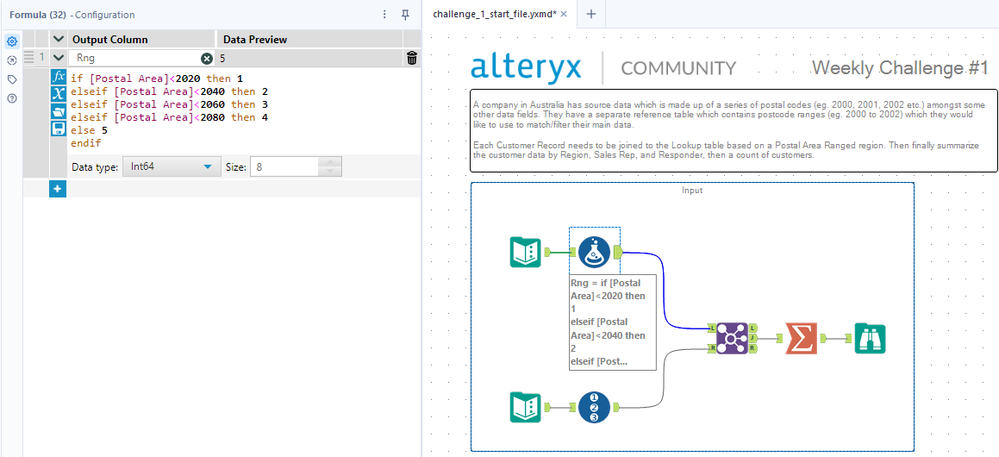
Task: Click the Join tool L input anchor
Action: [712, 328]
